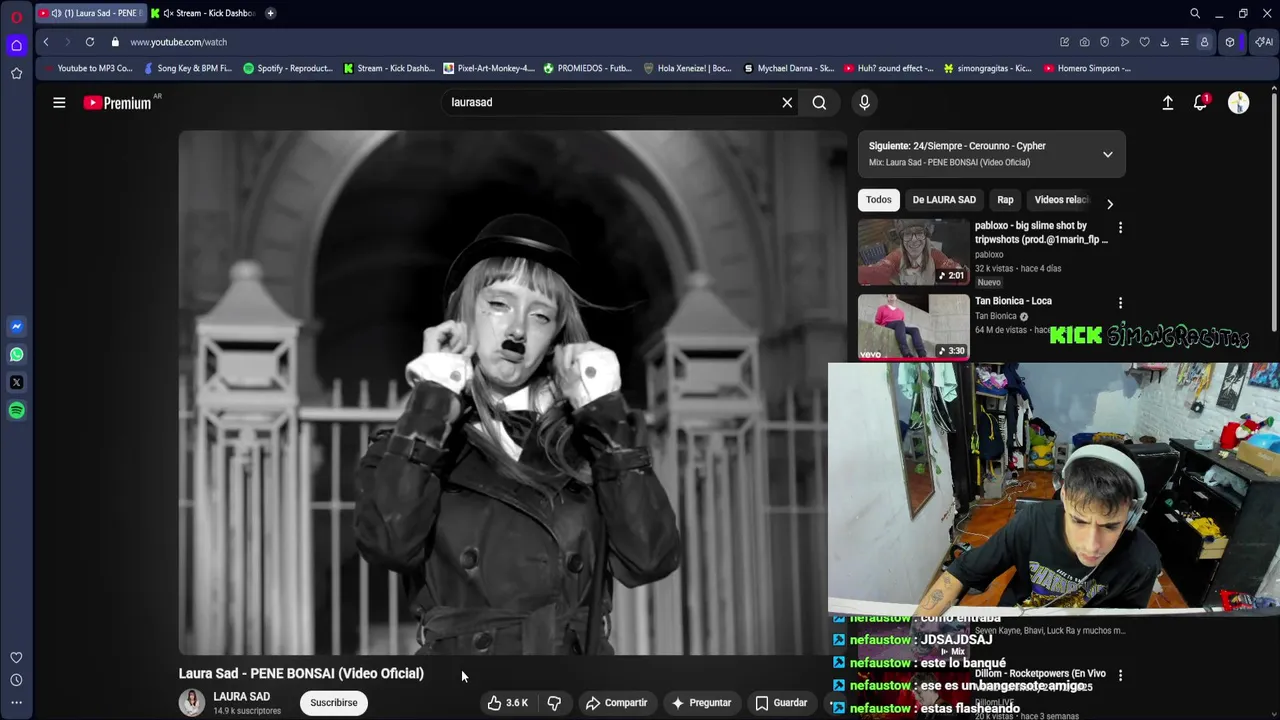Open Hola Xeneize! Boca bookmark
This screenshot has height=720, width=1280.
(x=688, y=68)
